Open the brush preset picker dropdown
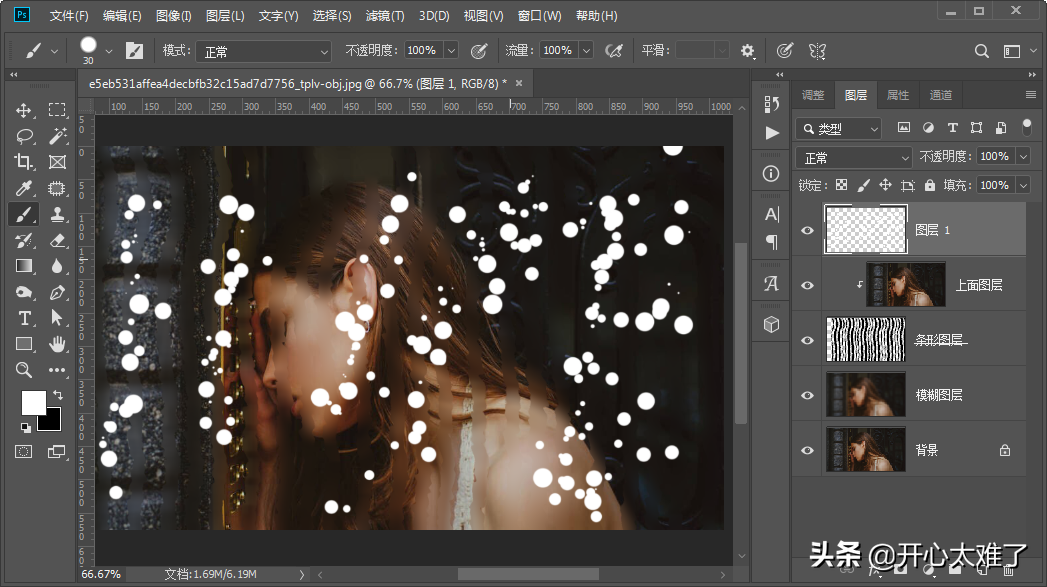Image resolution: width=1047 pixels, height=587 pixels. [108, 51]
